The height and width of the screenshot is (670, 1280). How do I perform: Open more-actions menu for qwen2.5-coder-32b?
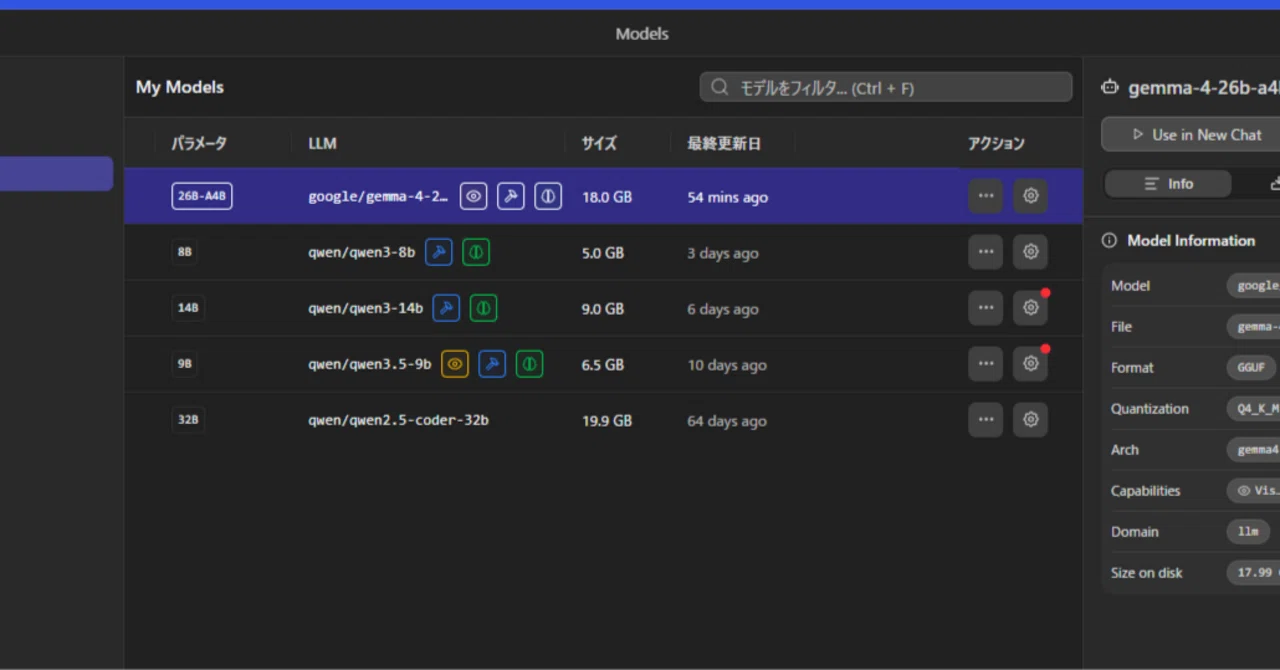tap(986, 420)
